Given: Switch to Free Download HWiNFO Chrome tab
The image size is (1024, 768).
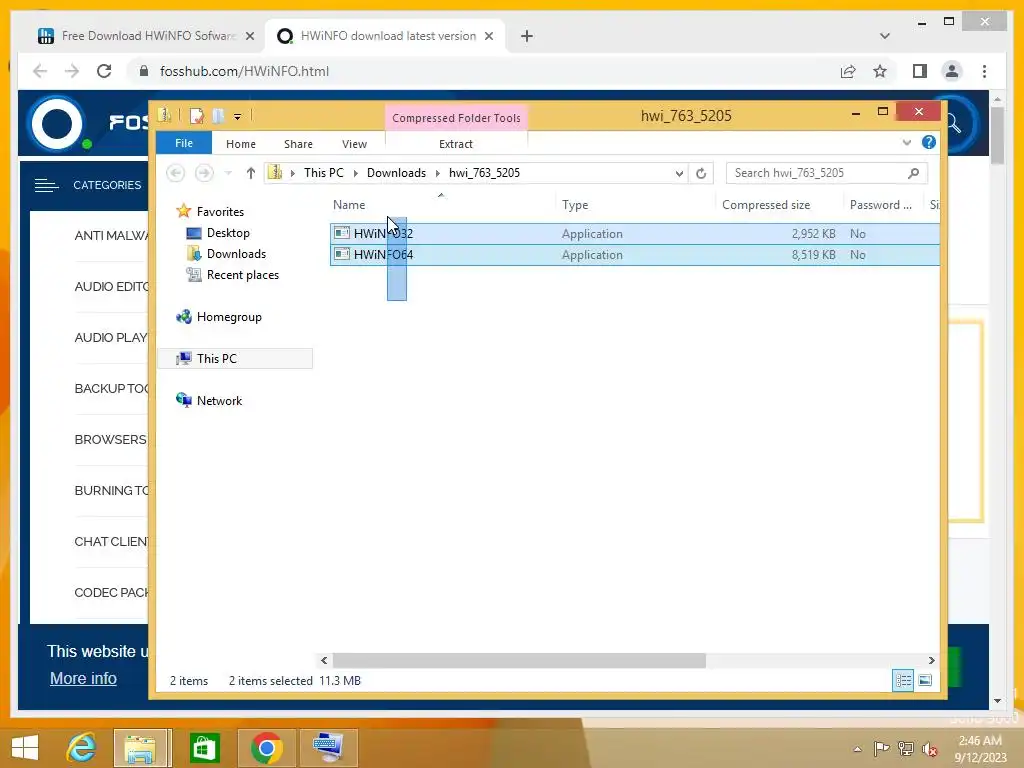Looking at the screenshot, I should pyautogui.click(x=146, y=36).
